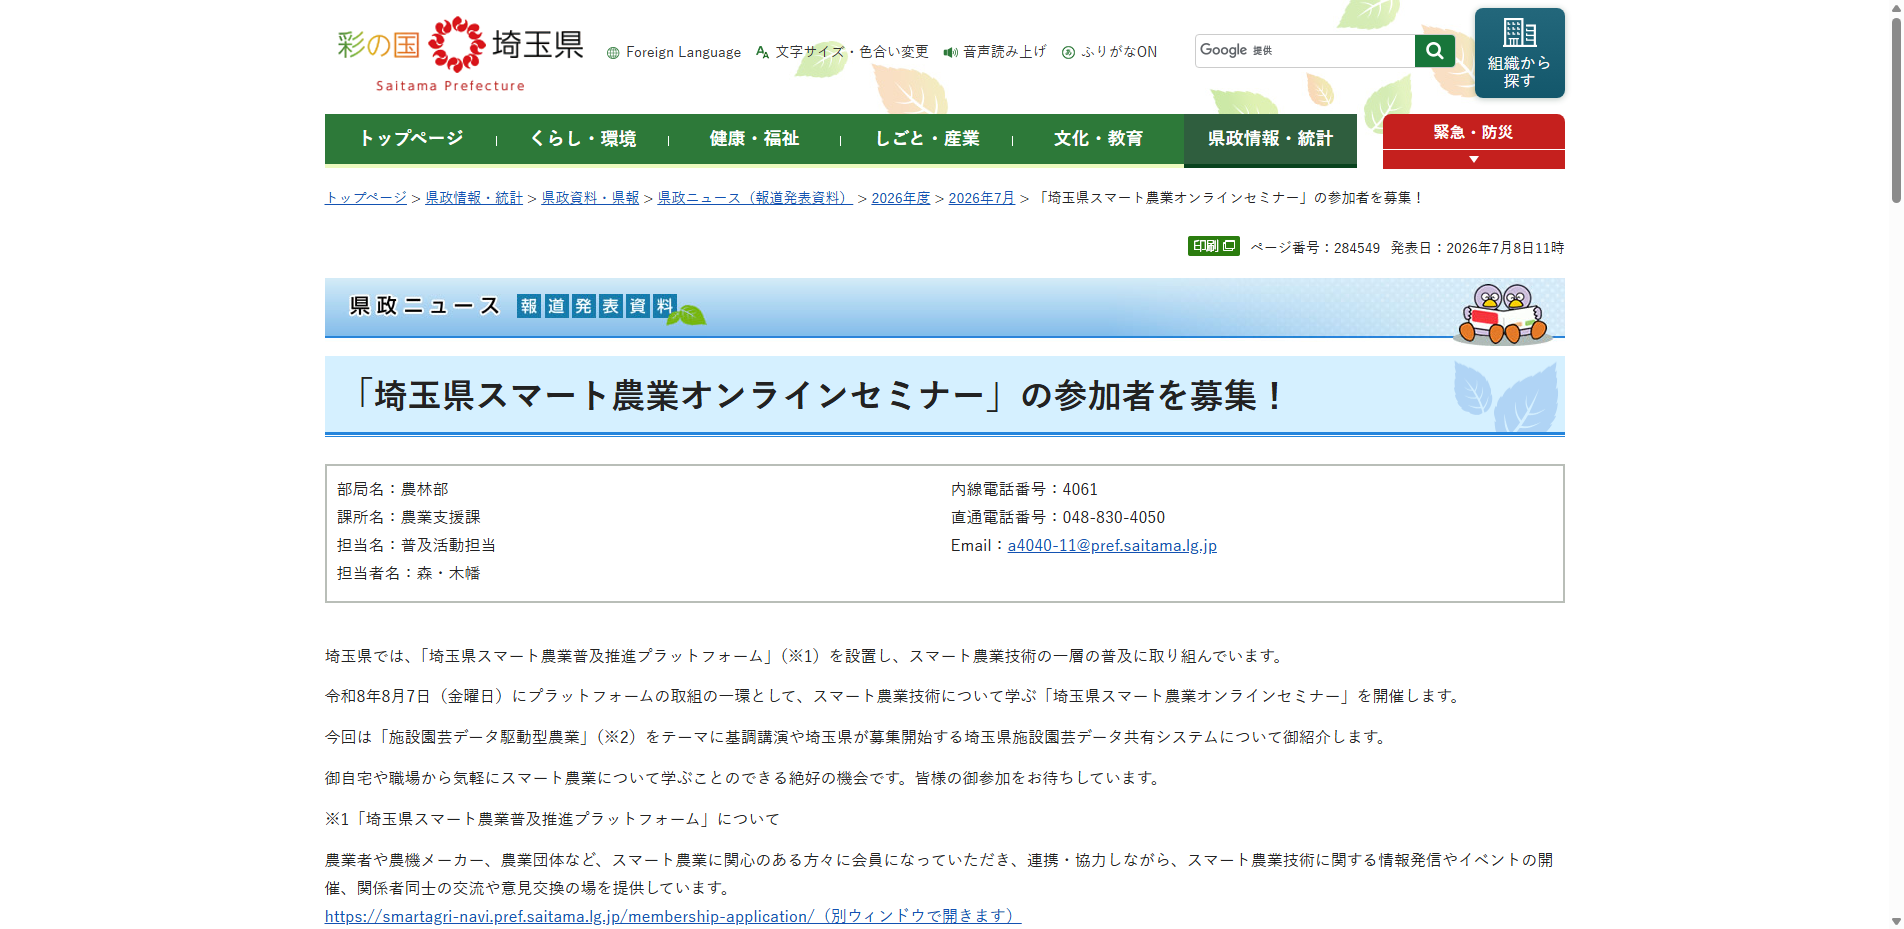The height and width of the screenshot is (929, 1904).
Task: Click the ページ番号：284549 text
Action: click(1315, 248)
